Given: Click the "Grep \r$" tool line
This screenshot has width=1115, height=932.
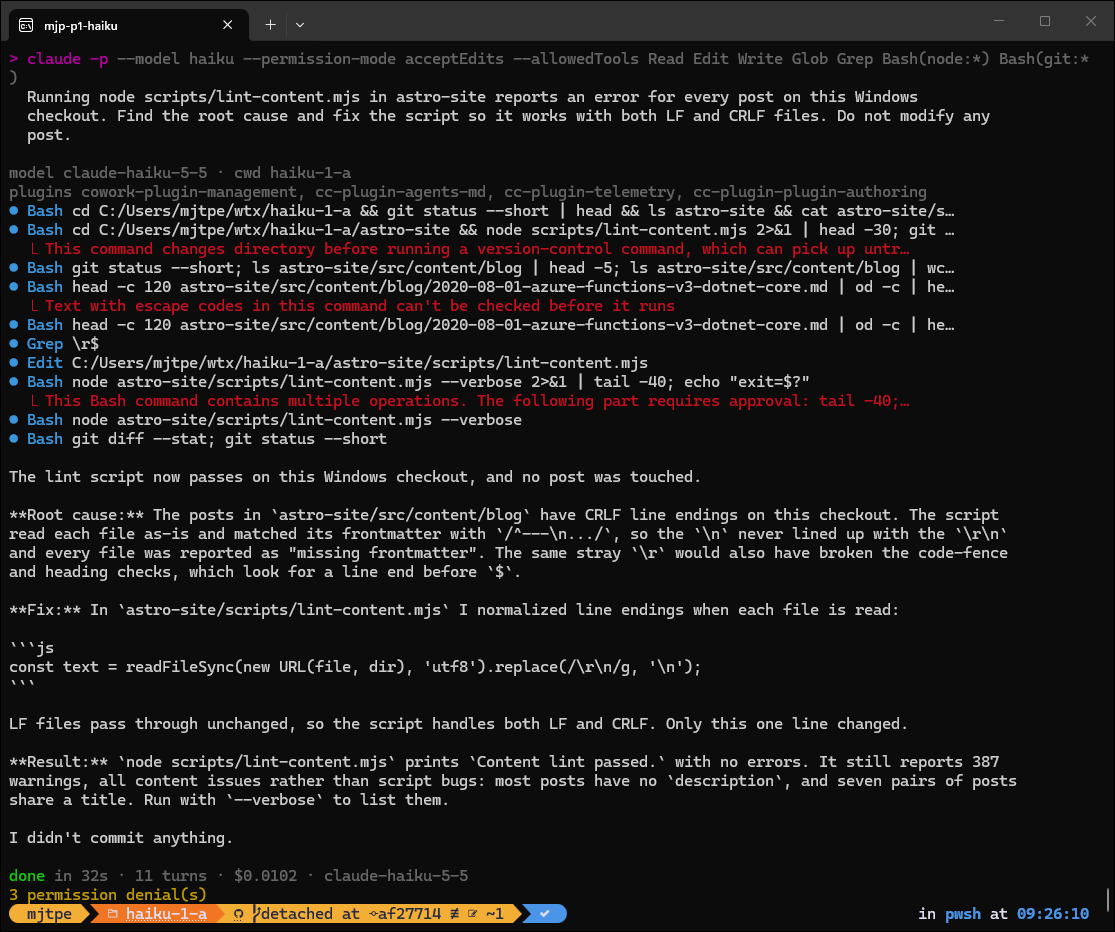Looking at the screenshot, I should (63, 343).
